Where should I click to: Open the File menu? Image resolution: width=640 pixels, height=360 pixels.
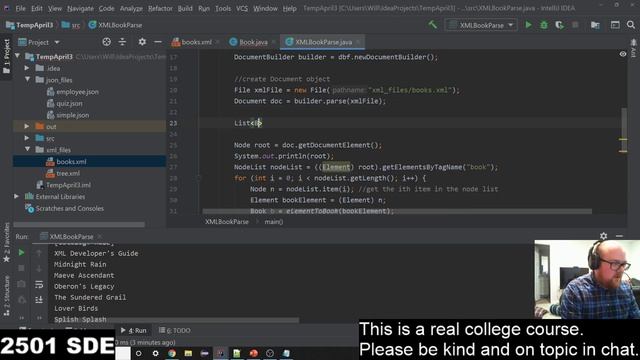click(x=20, y=8)
